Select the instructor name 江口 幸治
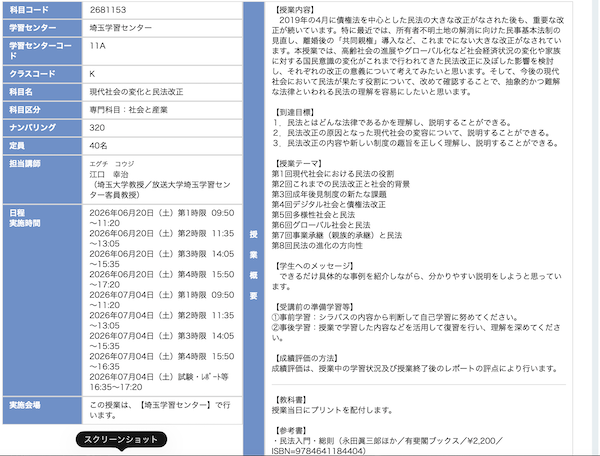The width and height of the screenshot is (600, 456). (x=109, y=174)
